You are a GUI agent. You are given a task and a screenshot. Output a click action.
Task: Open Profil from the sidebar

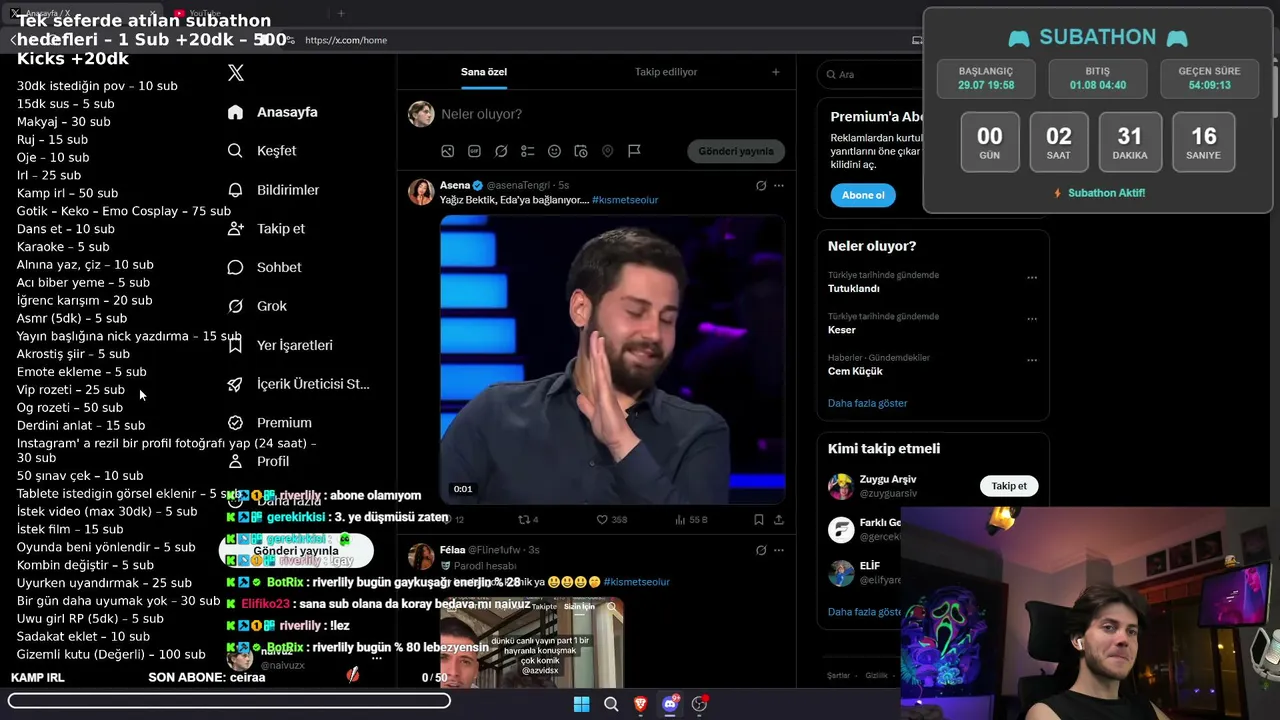click(x=258, y=461)
